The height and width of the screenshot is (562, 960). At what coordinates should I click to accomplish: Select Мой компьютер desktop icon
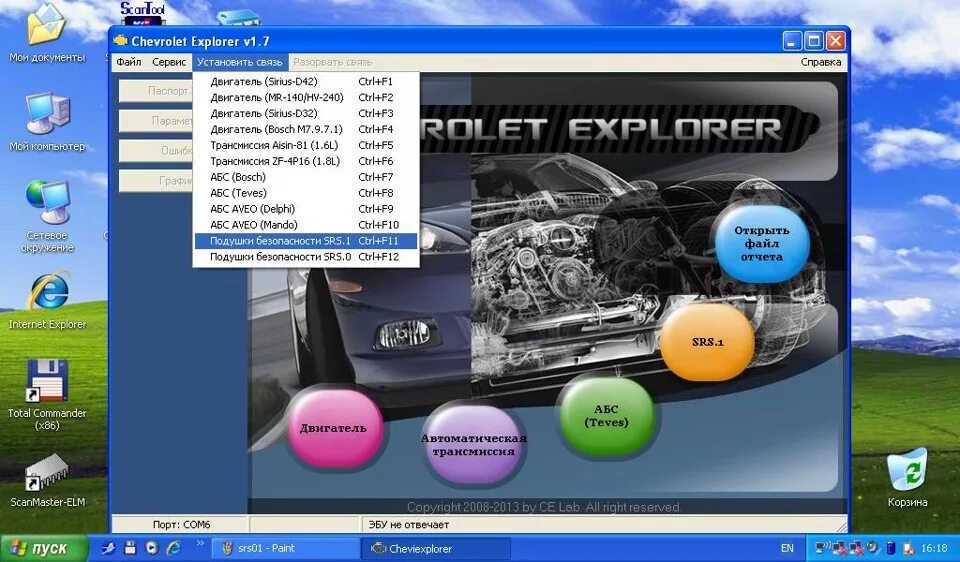point(47,122)
